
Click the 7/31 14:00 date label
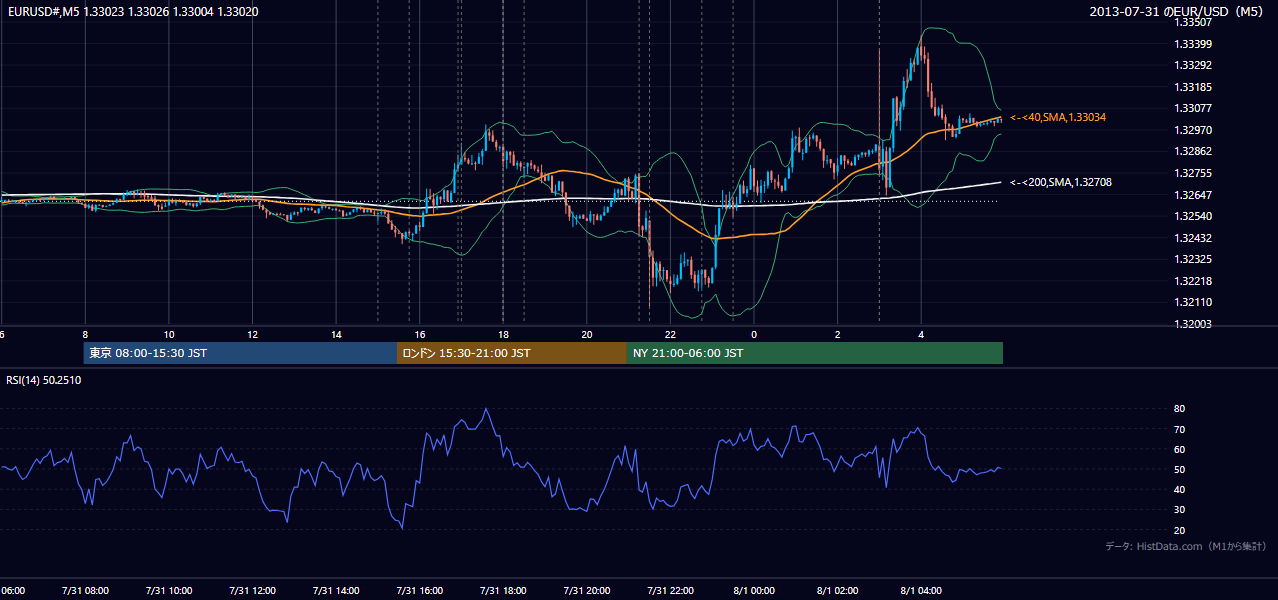336,591
